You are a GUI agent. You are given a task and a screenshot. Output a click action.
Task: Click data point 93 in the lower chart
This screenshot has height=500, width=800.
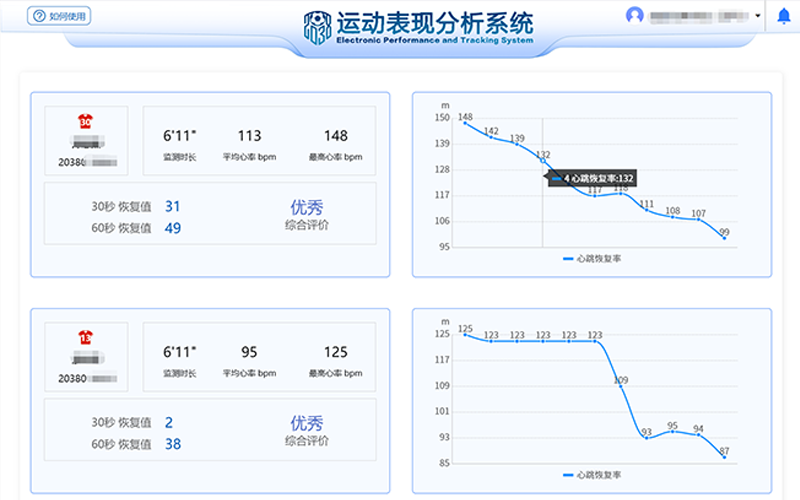pos(646,438)
